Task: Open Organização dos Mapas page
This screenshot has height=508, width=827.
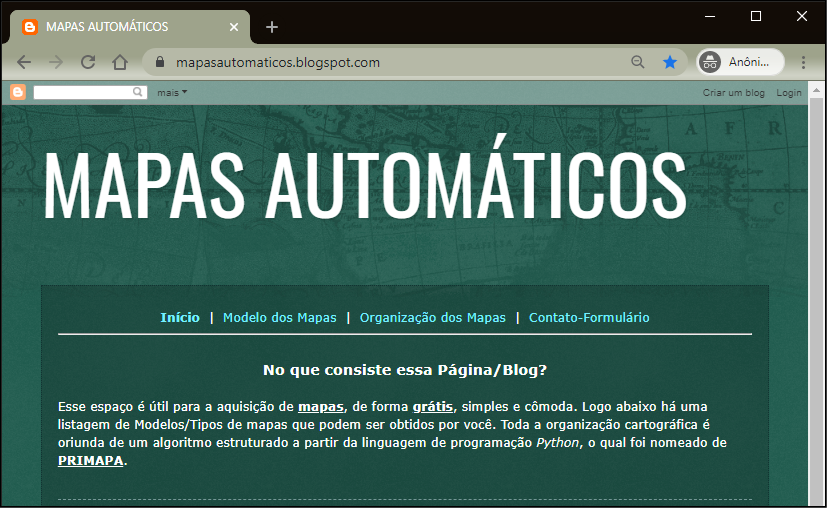Action: (432, 318)
